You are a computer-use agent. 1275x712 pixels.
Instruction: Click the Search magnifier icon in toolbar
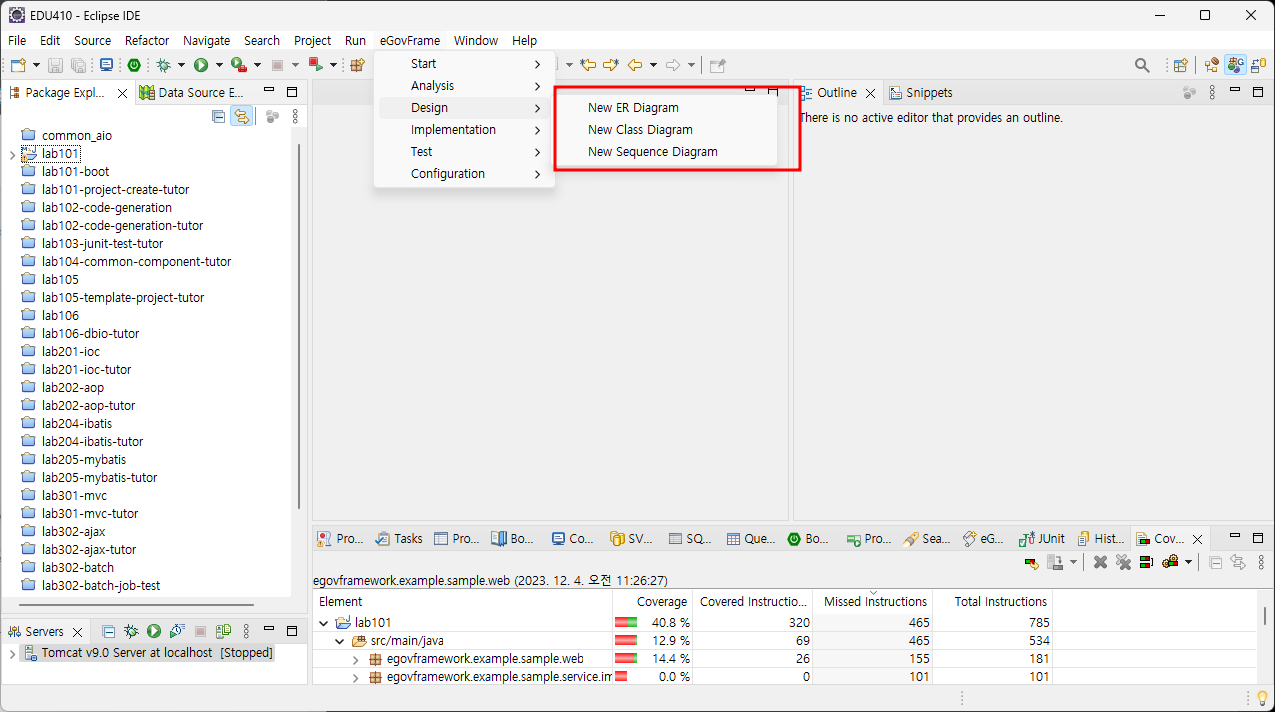pos(1142,65)
